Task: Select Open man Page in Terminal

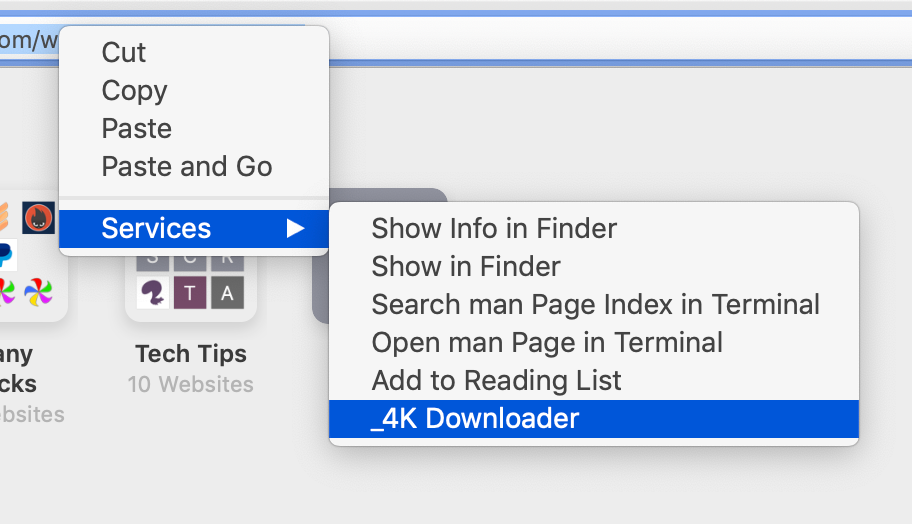Action: (x=594, y=343)
